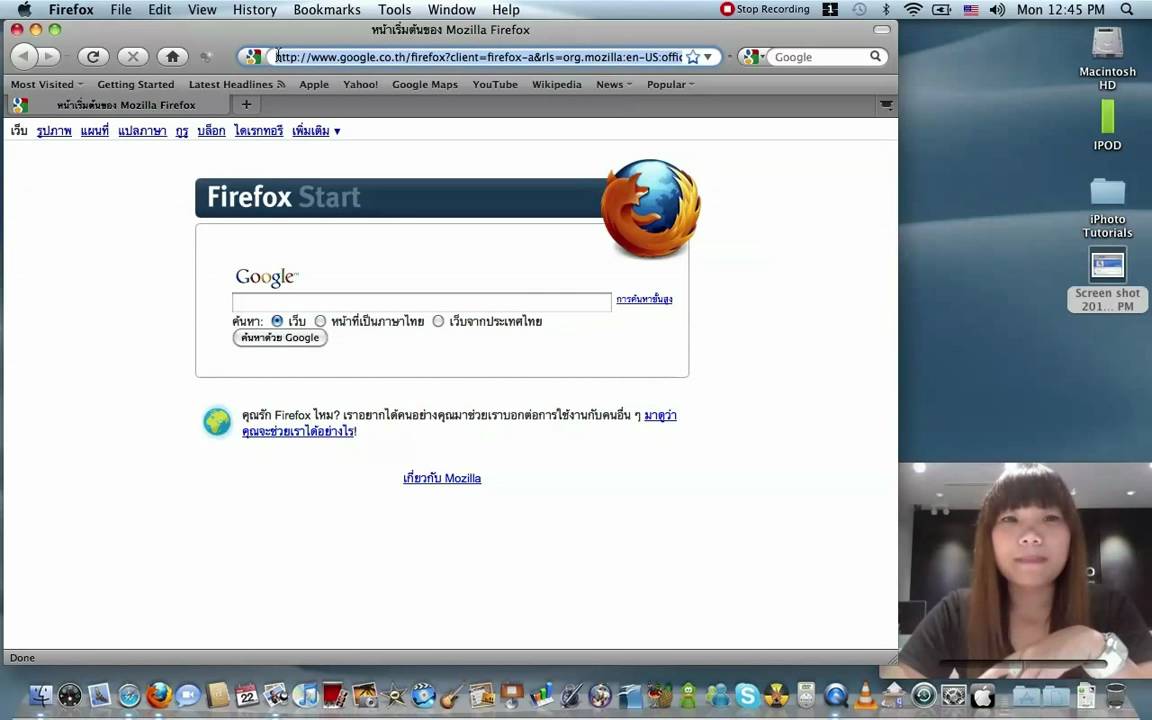
Task: Open the volume menu bar icon
Action: point(997,10)
